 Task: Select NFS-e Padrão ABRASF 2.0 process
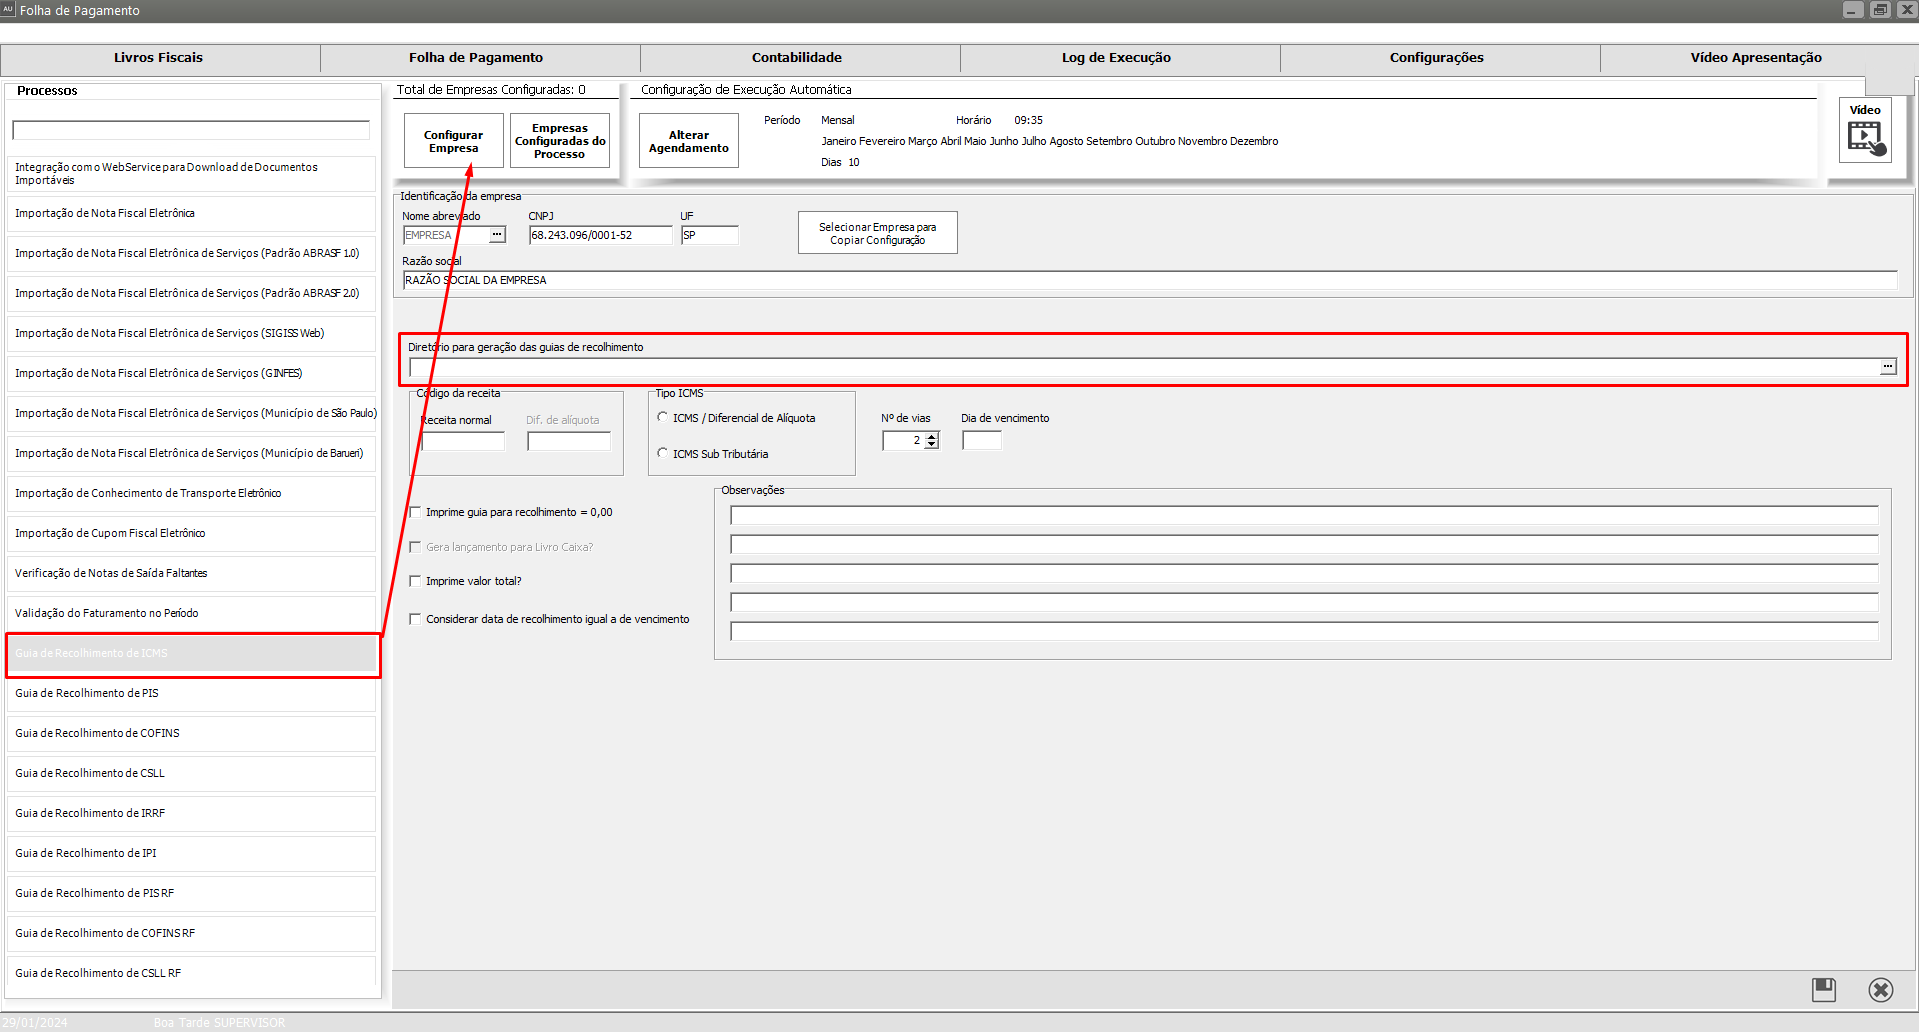pyautogui.click(x=191, y=293)
